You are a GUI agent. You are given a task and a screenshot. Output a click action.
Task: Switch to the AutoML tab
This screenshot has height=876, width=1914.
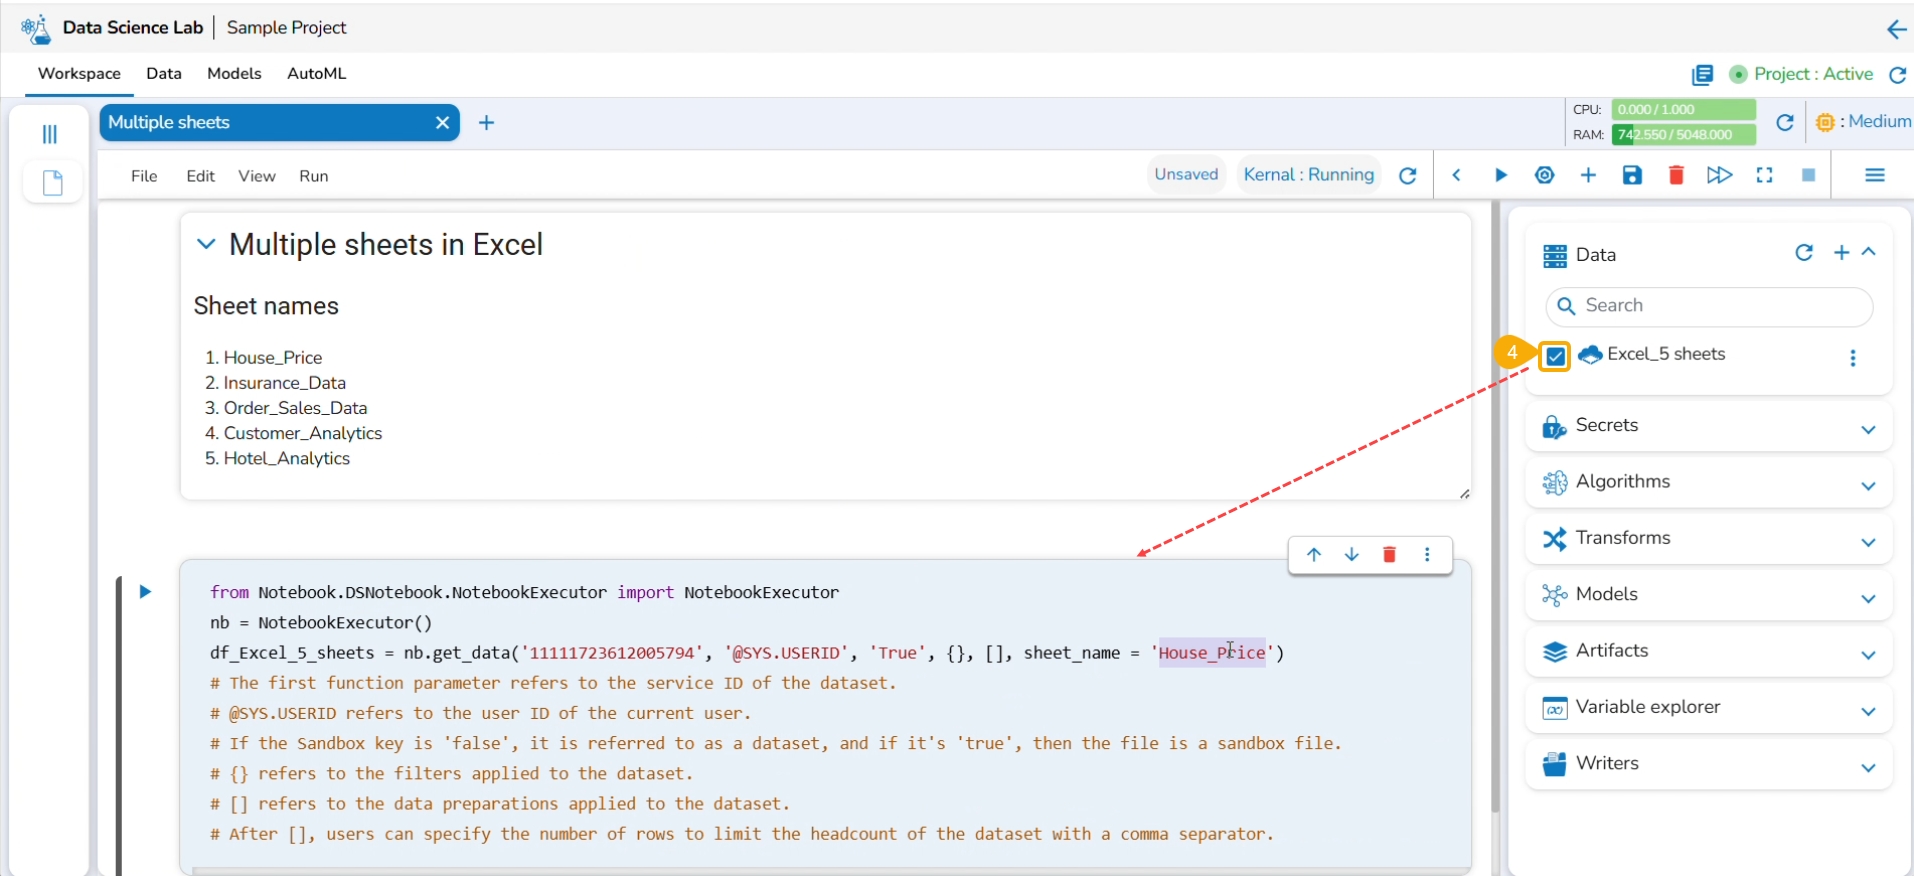point(316,74)
